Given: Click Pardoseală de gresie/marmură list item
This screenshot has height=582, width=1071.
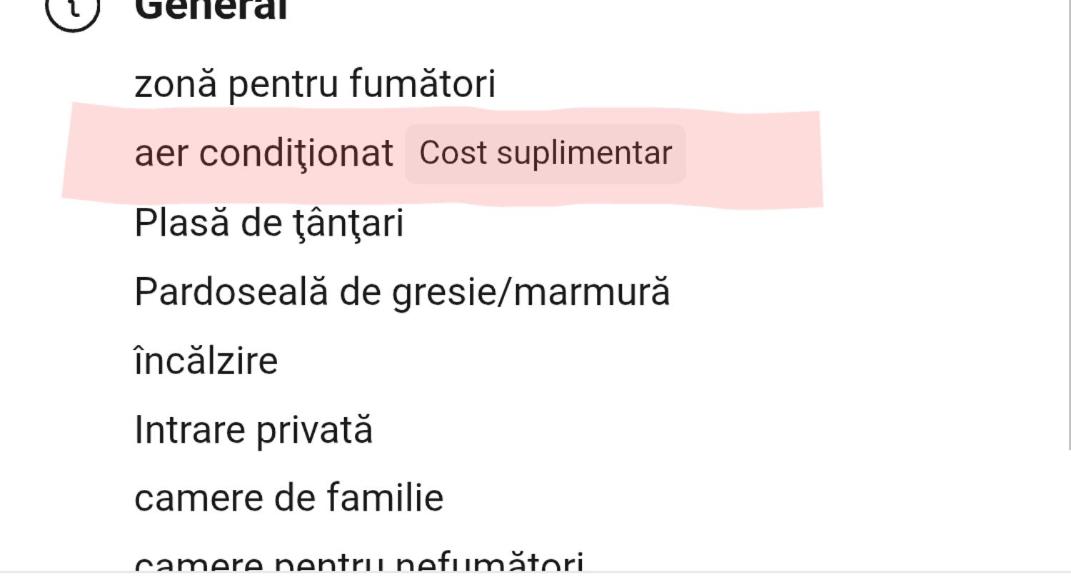Looking at the screenshot, I should pyautogui.click(x=402, y=292).
